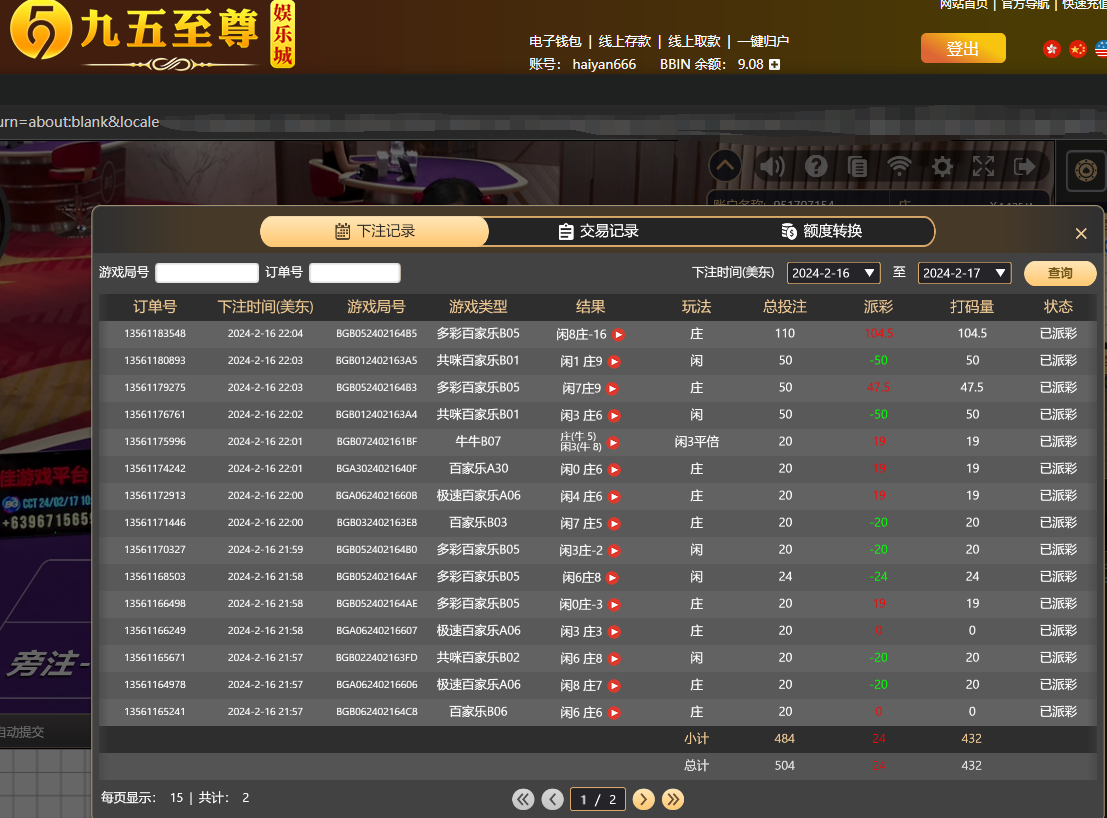The image size is (1107, 818).
Task: Collapse the game toolbar with the up chevron
Action: [x=725, y=167]
